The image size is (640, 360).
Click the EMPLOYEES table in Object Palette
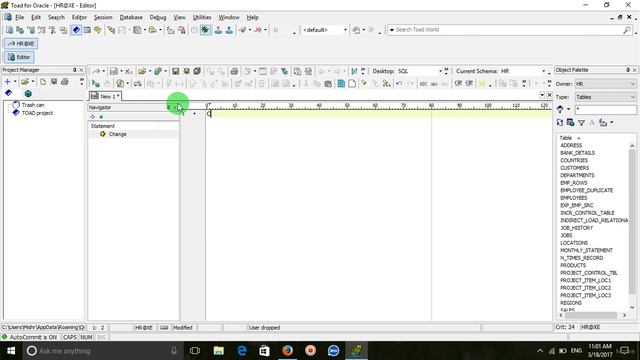573,198
